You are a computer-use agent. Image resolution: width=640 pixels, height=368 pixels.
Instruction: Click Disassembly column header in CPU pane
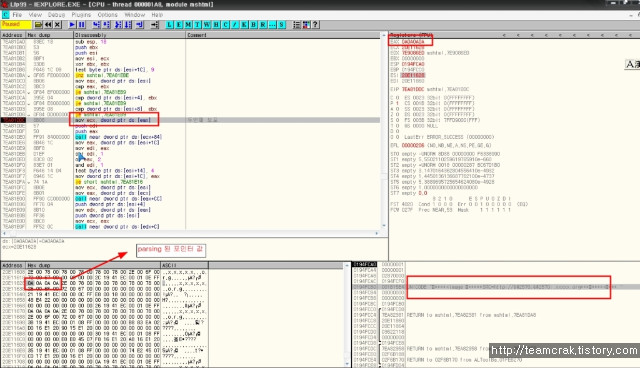click(x=129, y=35)
